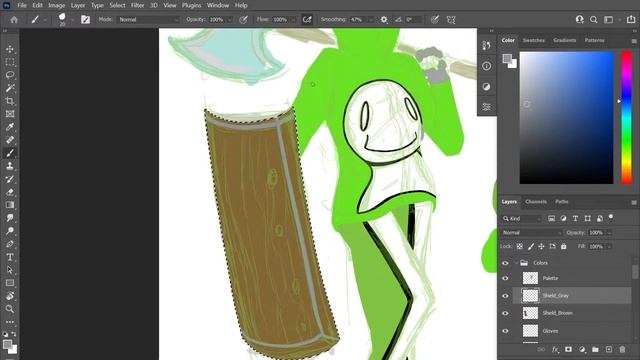Select the Horizontal Type tool
Image resolution: width=640 pixels, height=360 pixels.
coord(10,257)
